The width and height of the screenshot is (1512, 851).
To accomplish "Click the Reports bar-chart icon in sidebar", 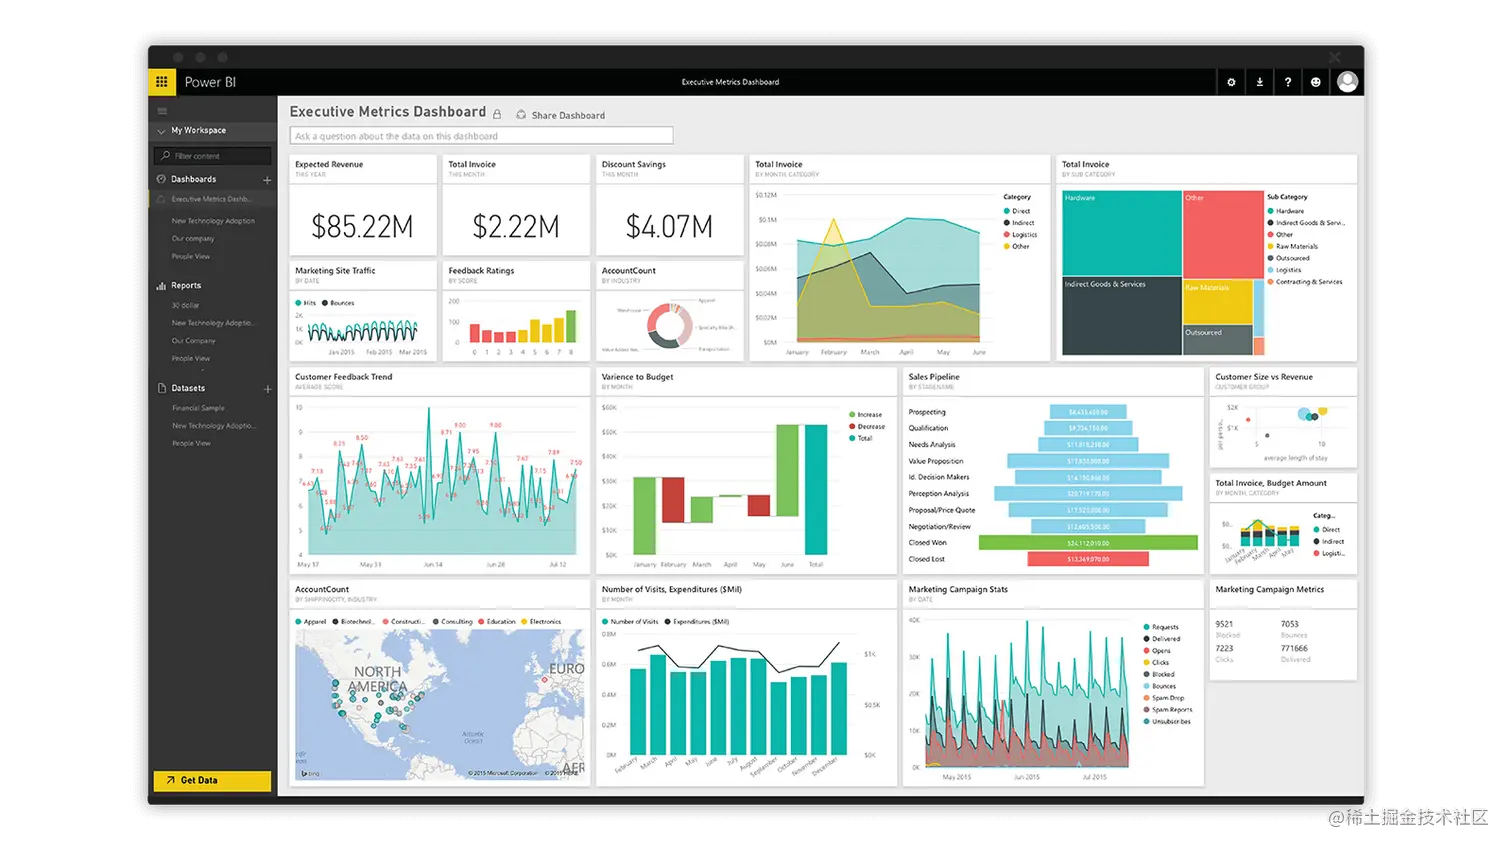I will (x=160, y=285).
